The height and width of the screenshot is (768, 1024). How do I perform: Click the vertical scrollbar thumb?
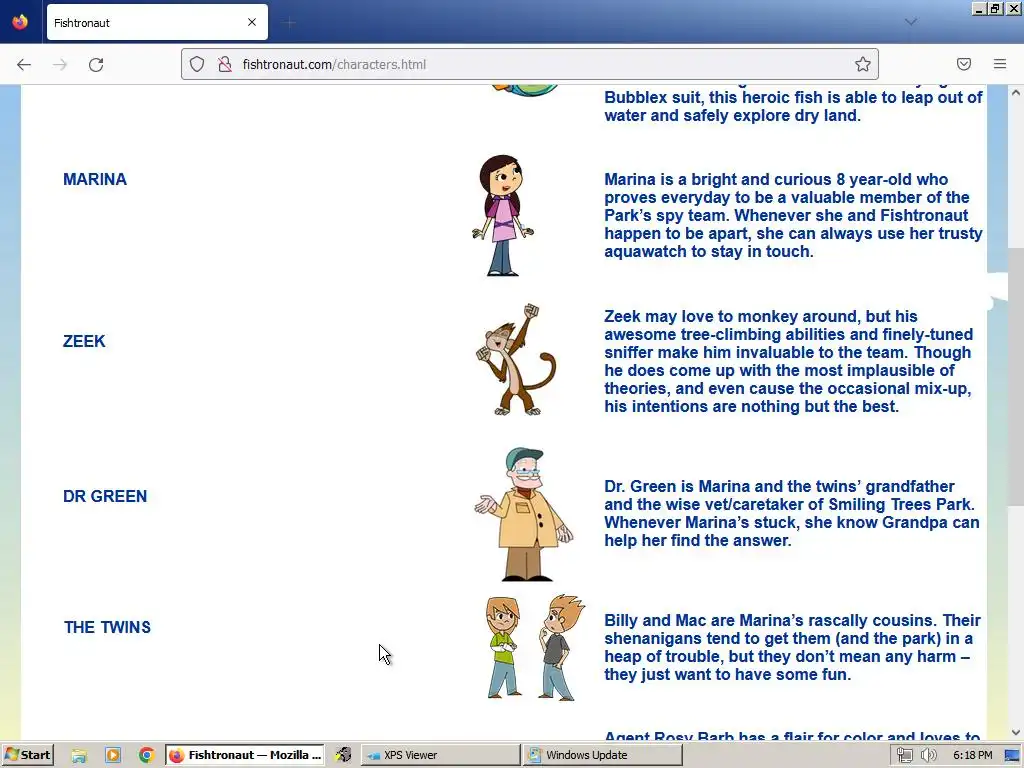pyautogui.click(x=1016, y=376)
